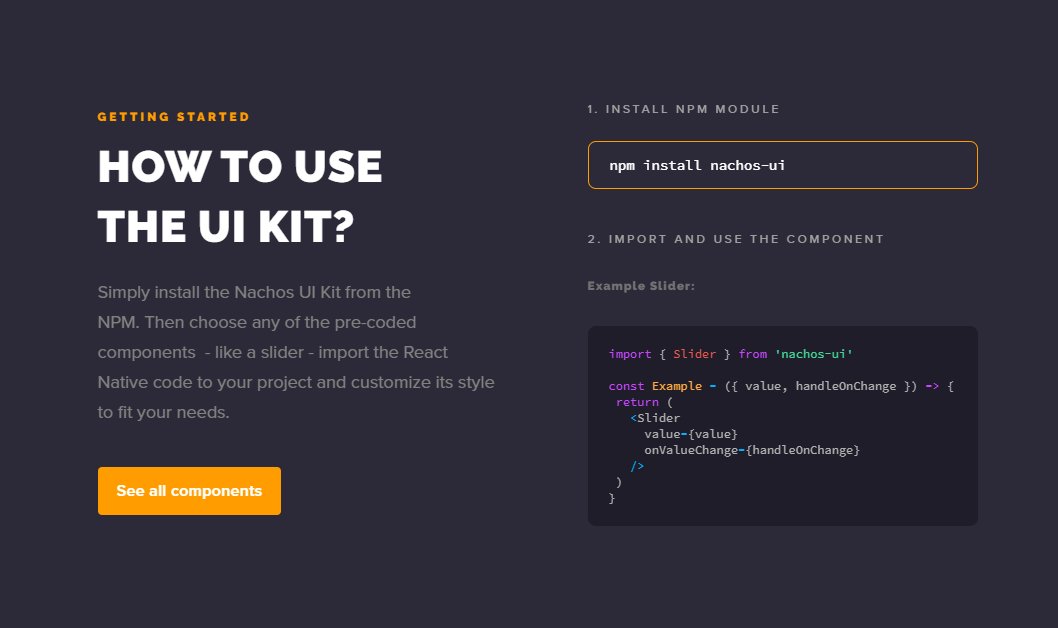This screenshot has height=628, width=1058.
Task: Click the 'nachos-ui' string in import statement
Action: [x=813, y=354]
